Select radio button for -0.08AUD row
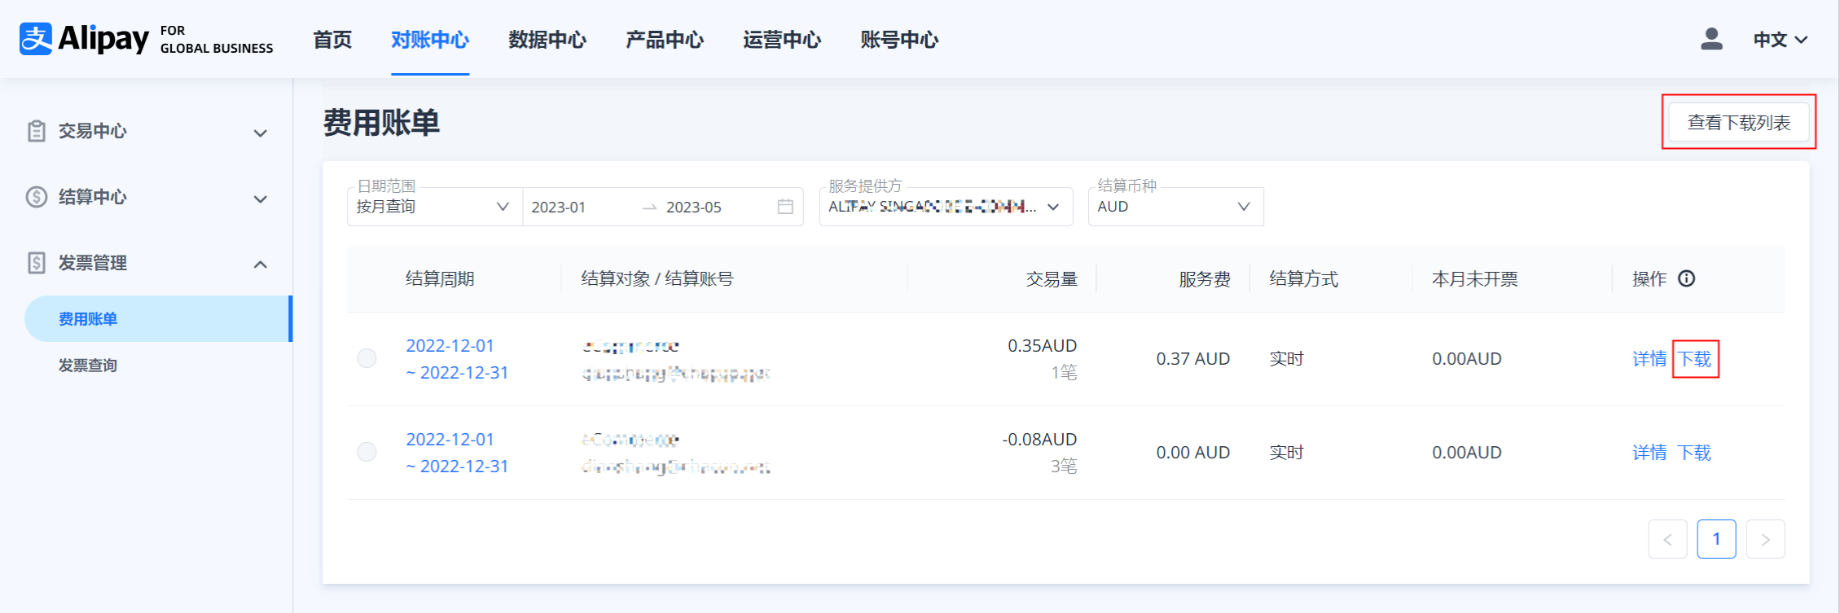Viewport: 1839px width, 613px height. coord(367,453)
